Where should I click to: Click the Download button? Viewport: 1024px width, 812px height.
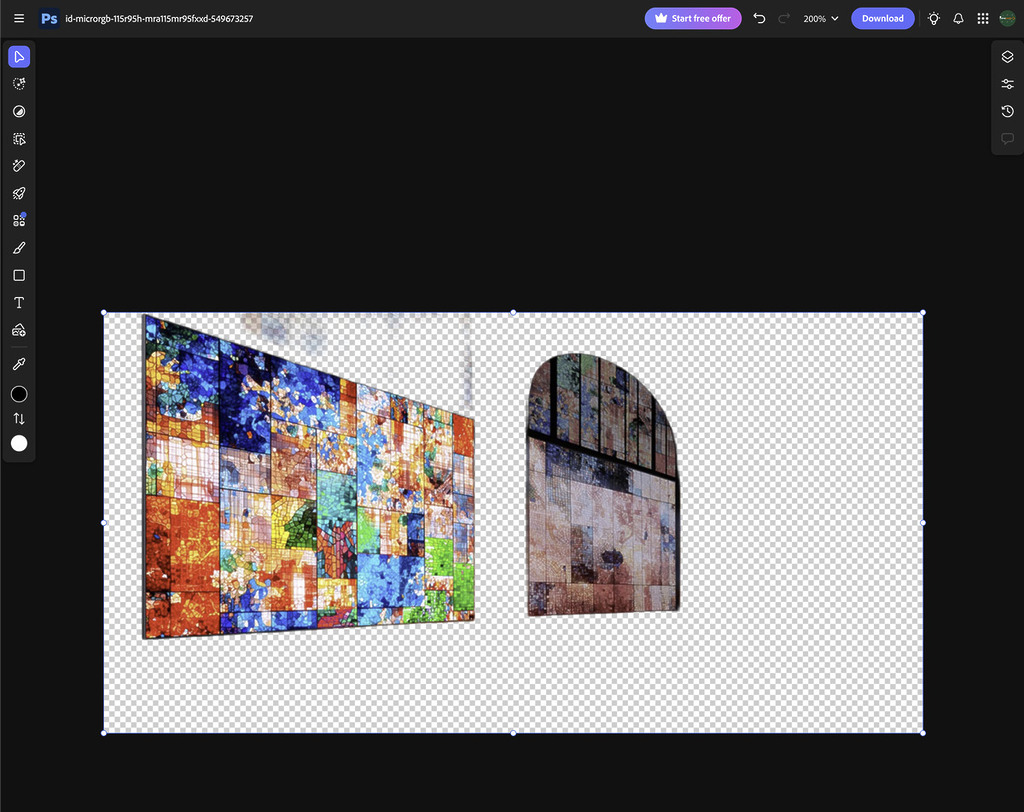882,18
